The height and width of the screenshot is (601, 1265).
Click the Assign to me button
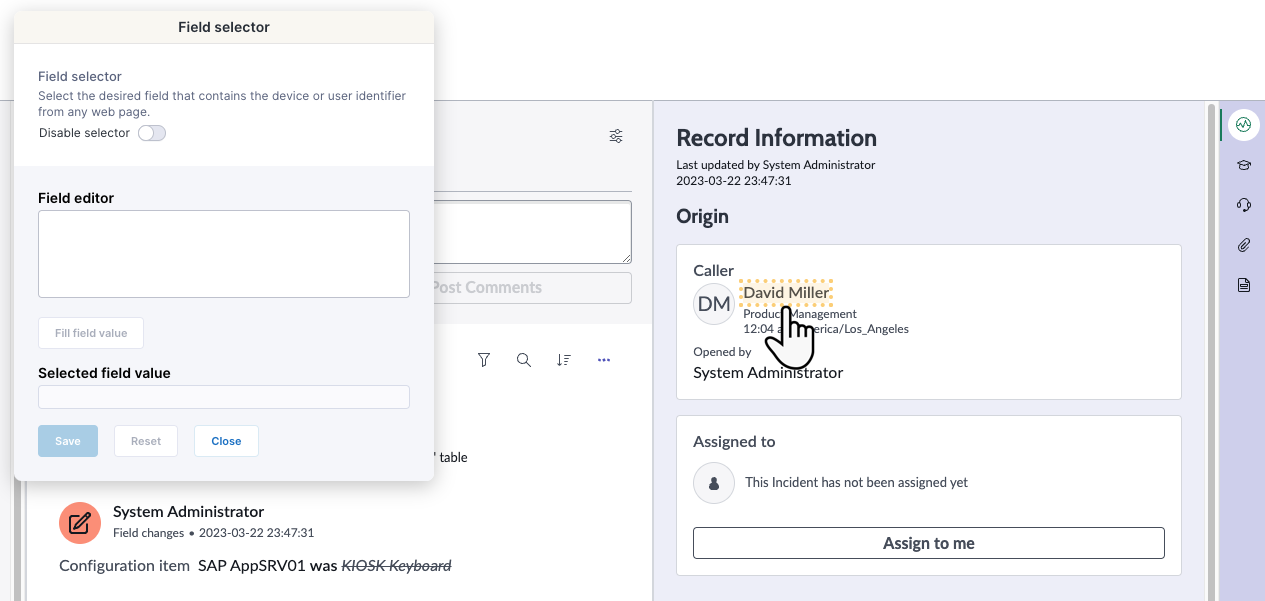click(928, 543)
